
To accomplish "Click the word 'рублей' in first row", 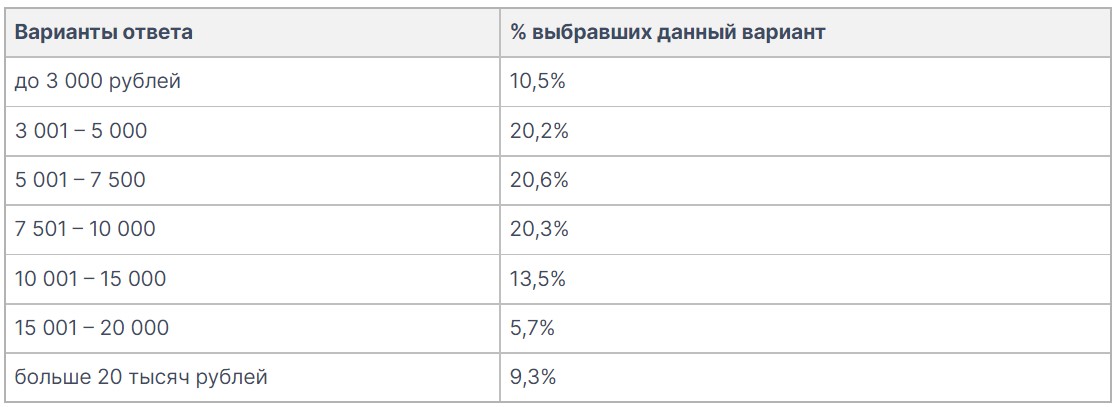I will coord(145,83).
